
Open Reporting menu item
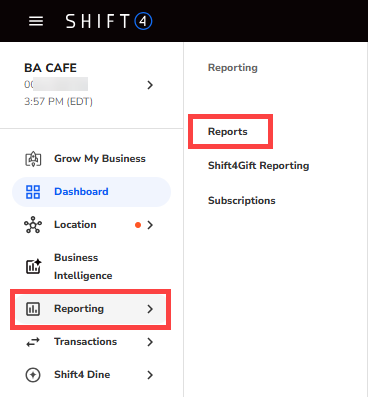(91, 309)
